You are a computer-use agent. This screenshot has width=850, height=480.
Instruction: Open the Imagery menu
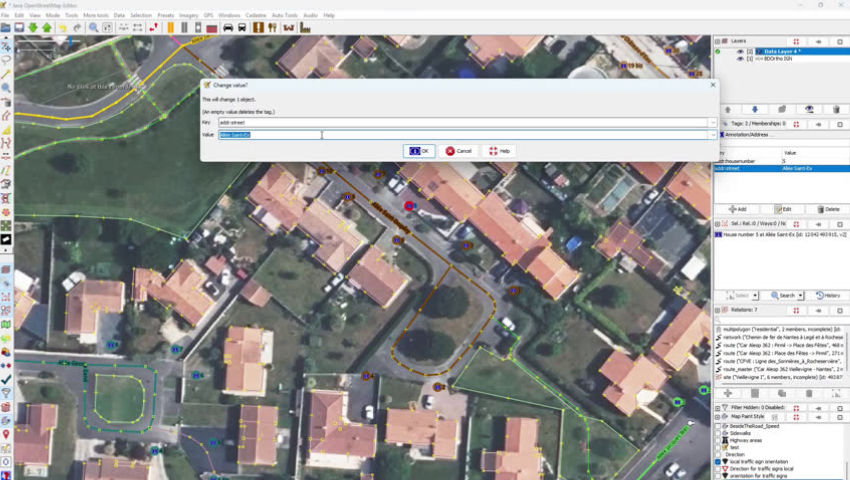click(188, 16)
